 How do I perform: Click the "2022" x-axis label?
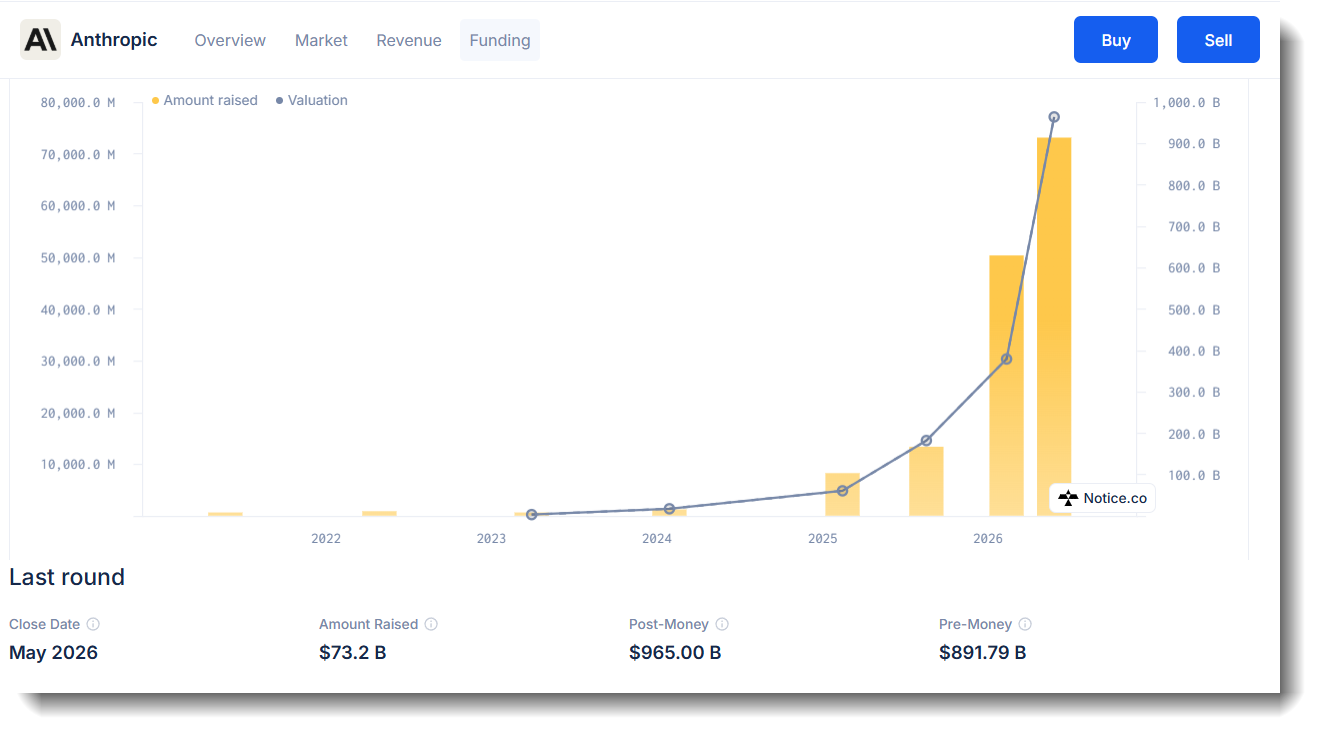(x=326, y=539)
